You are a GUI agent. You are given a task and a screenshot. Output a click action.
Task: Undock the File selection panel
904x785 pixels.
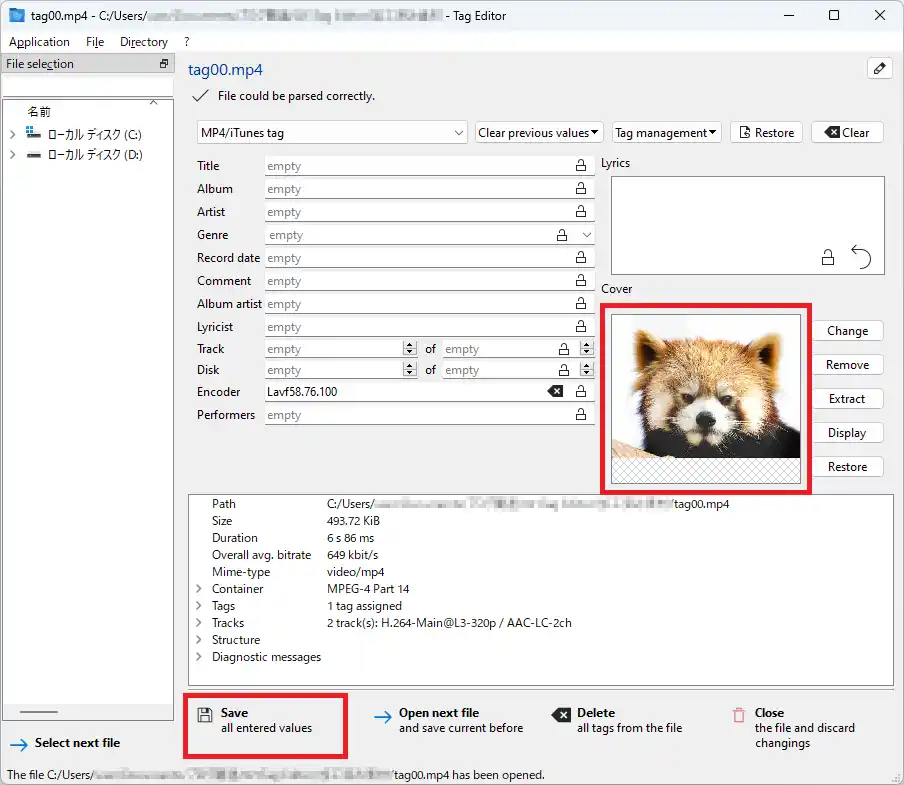tap(164, 64)
